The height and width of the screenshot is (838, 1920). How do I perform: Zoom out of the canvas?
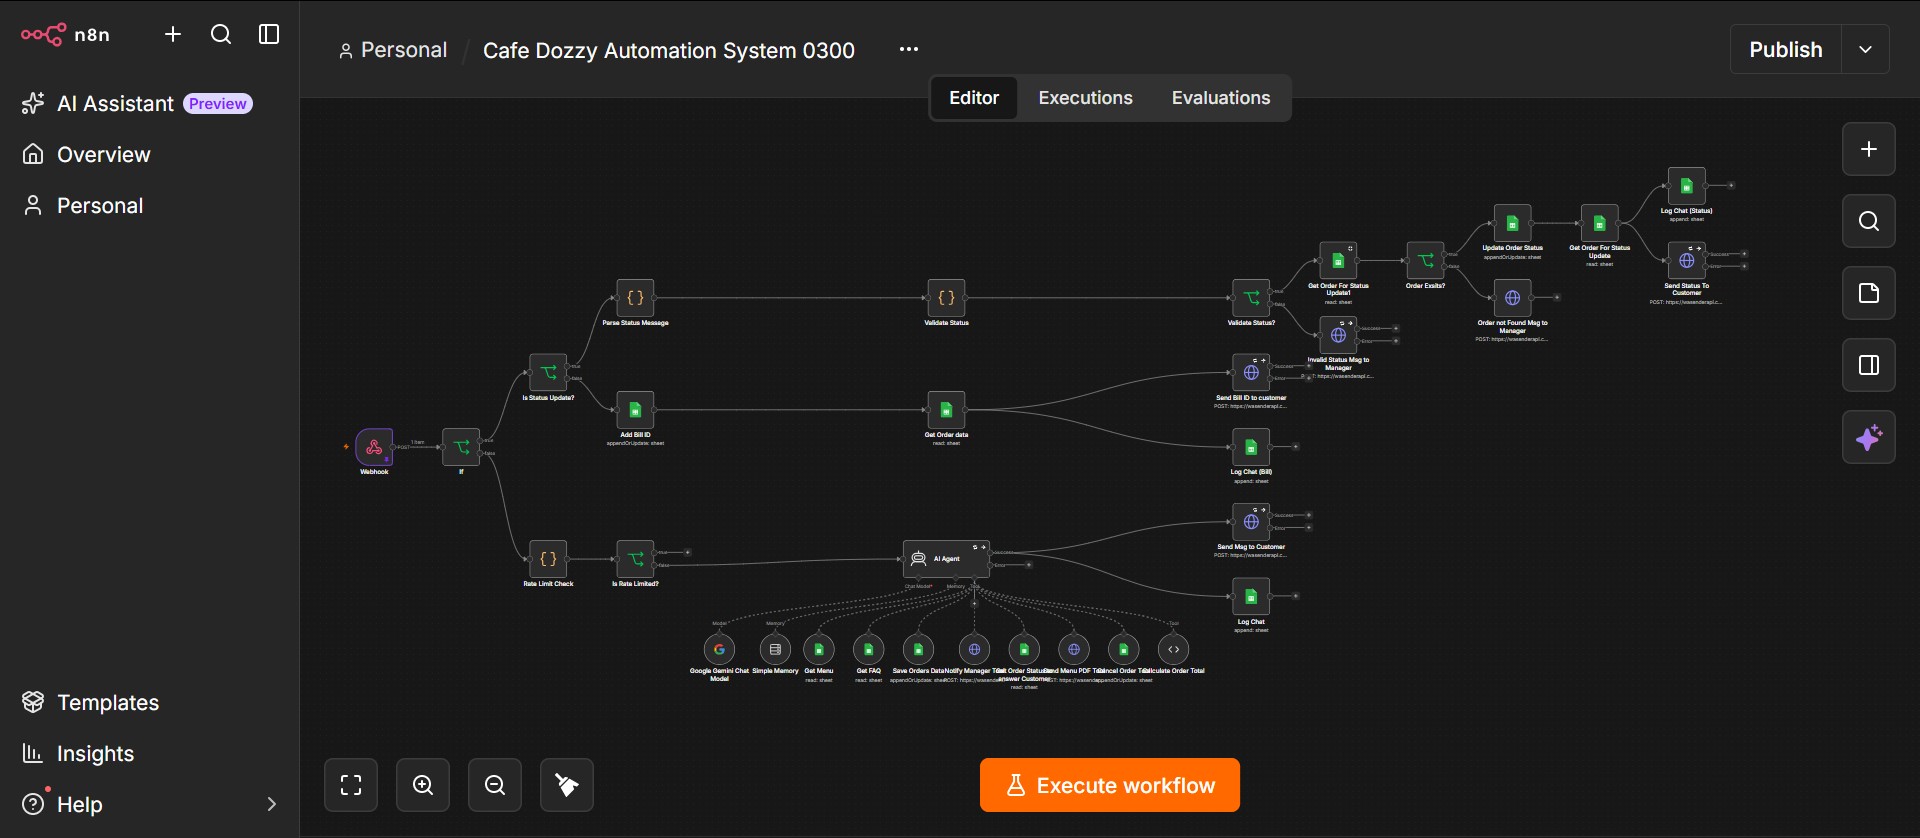coord(495,785)
